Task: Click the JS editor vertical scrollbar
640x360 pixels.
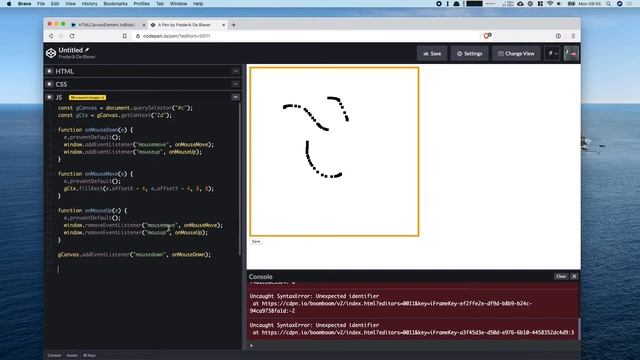Action: pyautogui.click(x=240, y=178)
